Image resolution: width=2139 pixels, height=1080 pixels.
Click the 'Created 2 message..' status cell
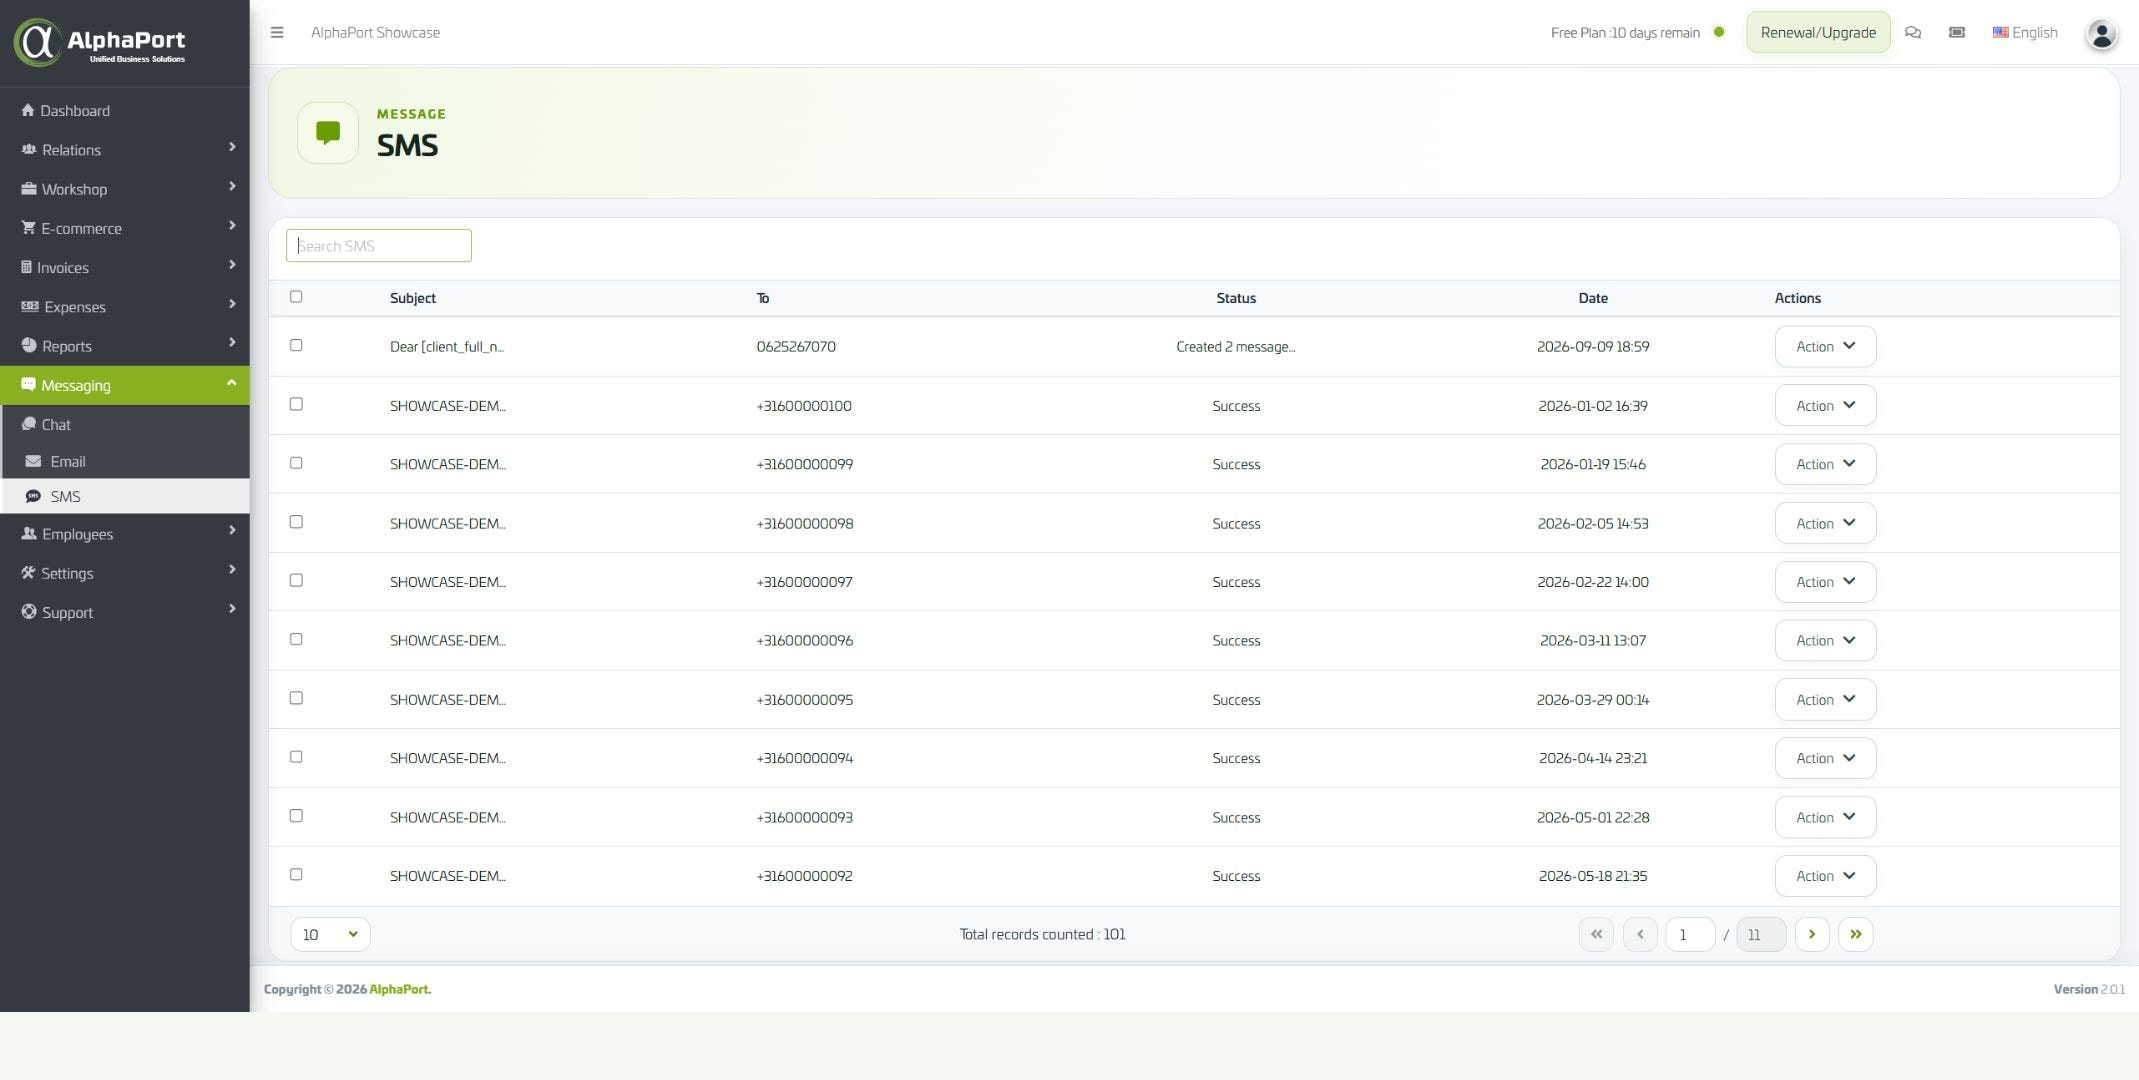coord(1236,347)
